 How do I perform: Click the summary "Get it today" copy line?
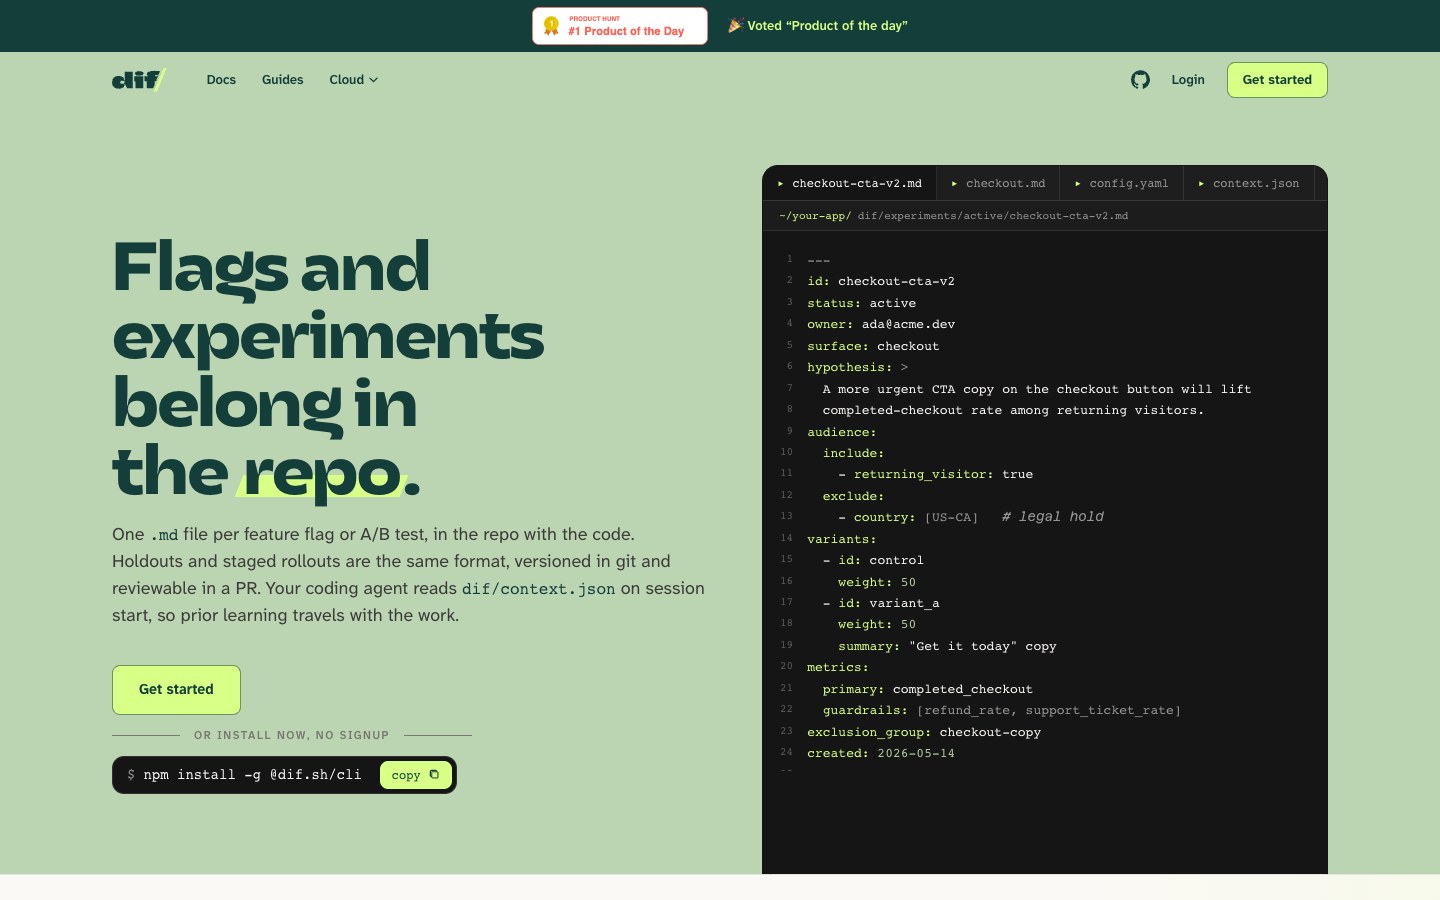(x=947, y=646)
